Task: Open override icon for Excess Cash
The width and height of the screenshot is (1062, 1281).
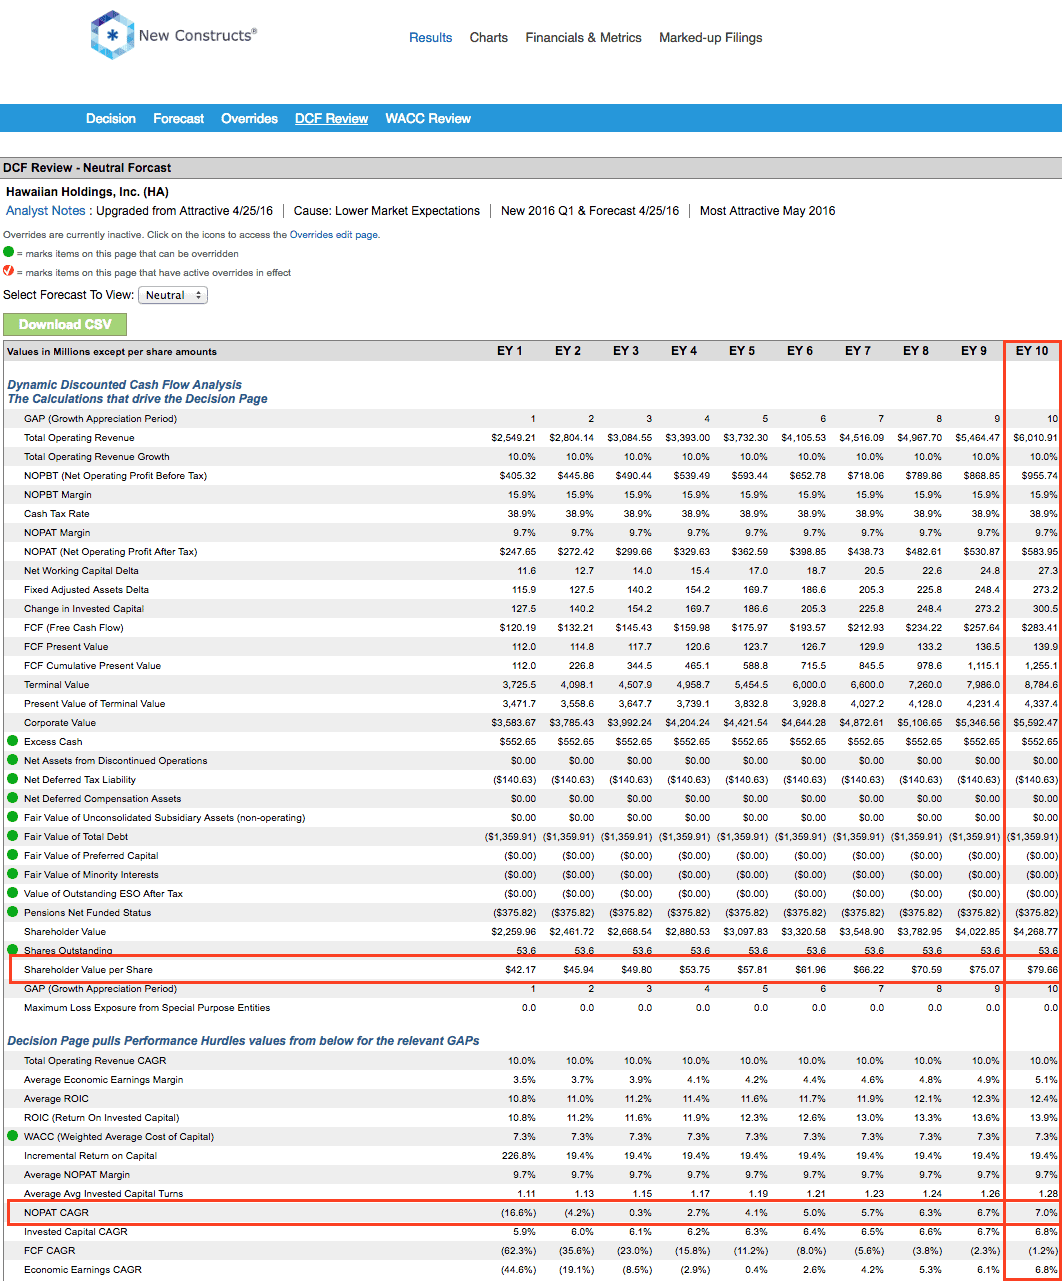Action: pos(12,741)
